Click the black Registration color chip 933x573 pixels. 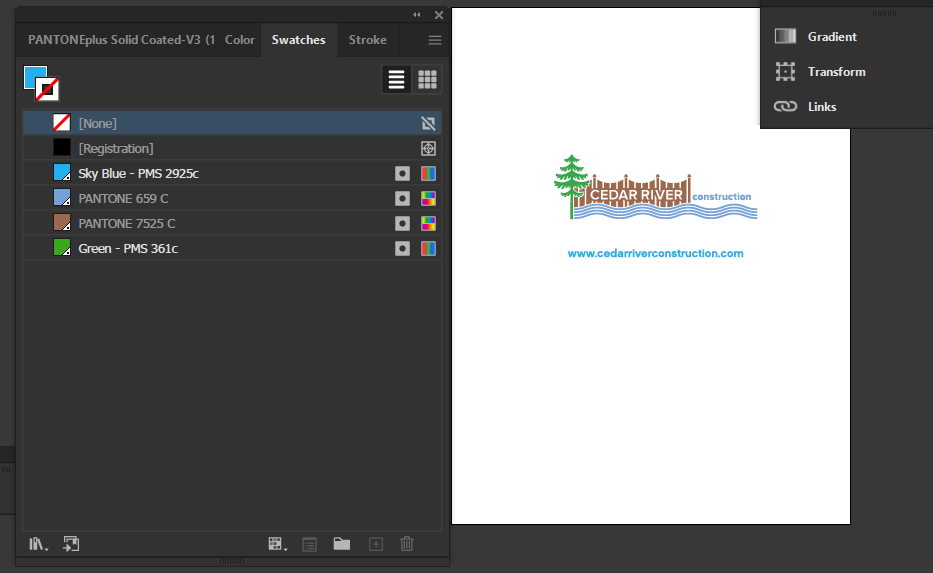click(62, 148)
